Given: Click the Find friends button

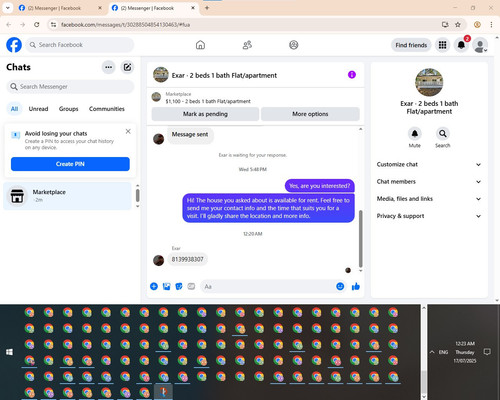Looking at the screenshot, I should pyautogui.click(x=411, y=45).
